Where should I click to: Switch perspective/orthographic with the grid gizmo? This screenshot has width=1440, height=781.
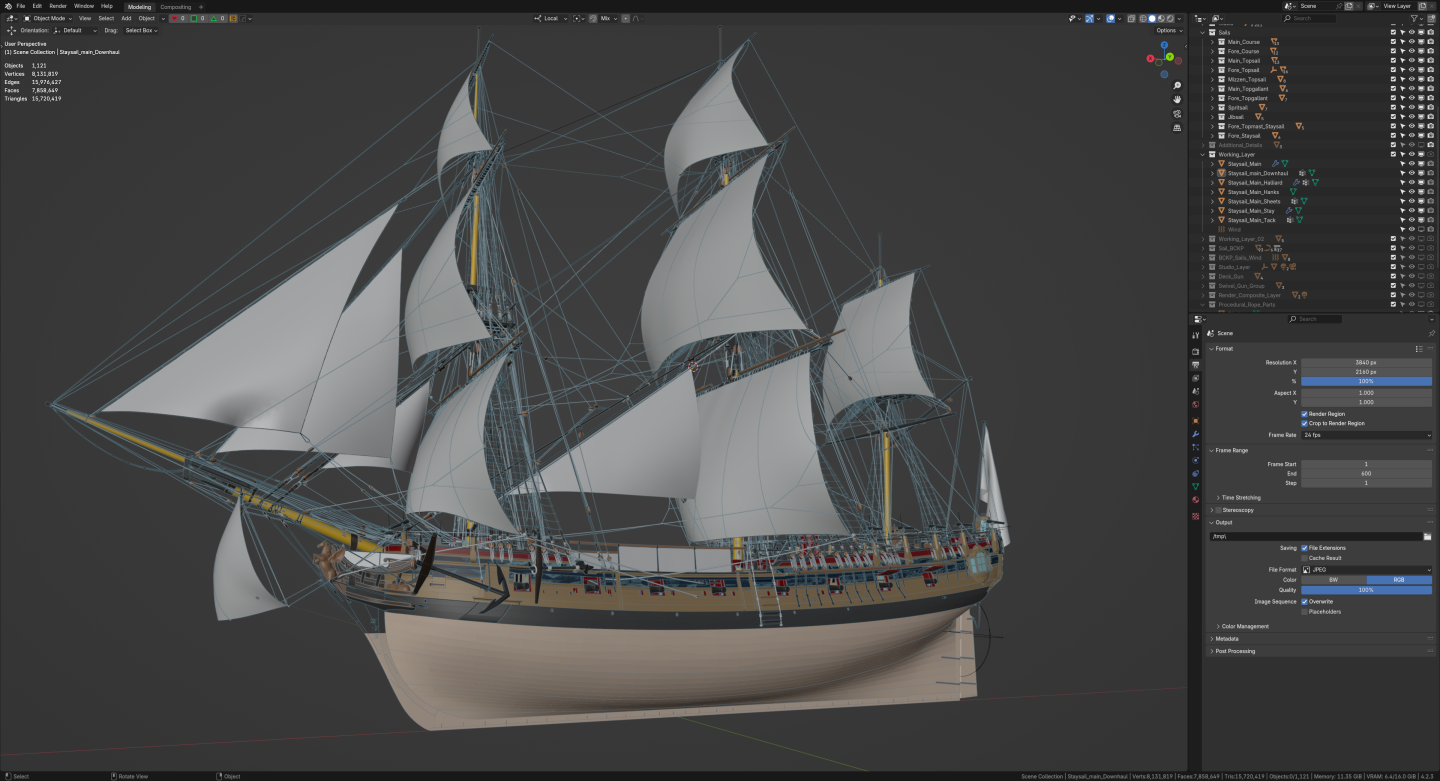pos(1178,128)
